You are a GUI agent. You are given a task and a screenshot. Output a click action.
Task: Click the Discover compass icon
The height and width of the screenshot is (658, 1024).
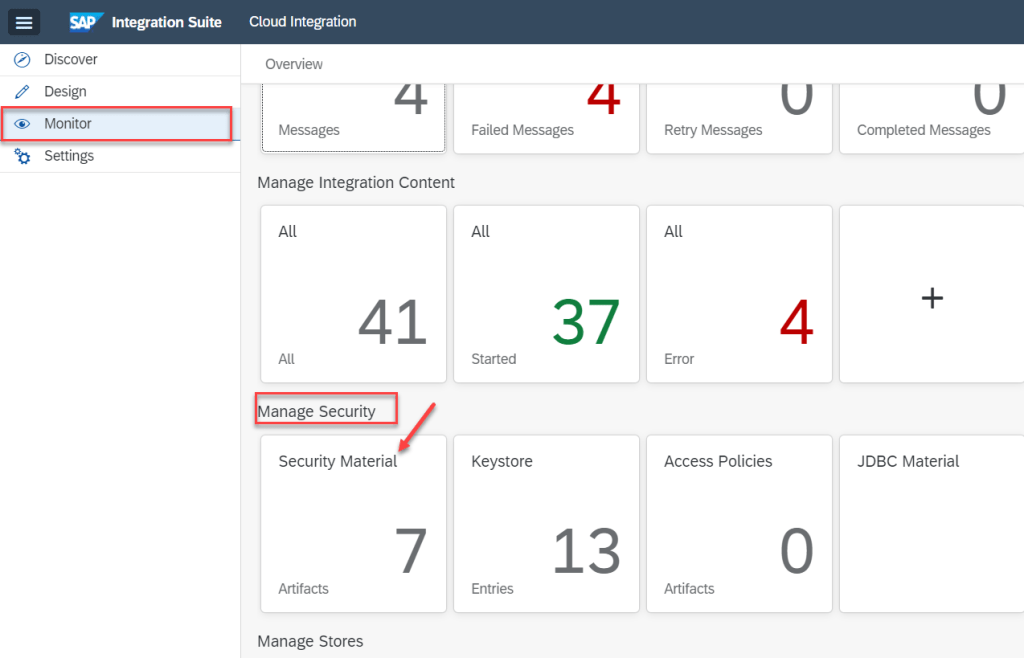click(22, 60)
